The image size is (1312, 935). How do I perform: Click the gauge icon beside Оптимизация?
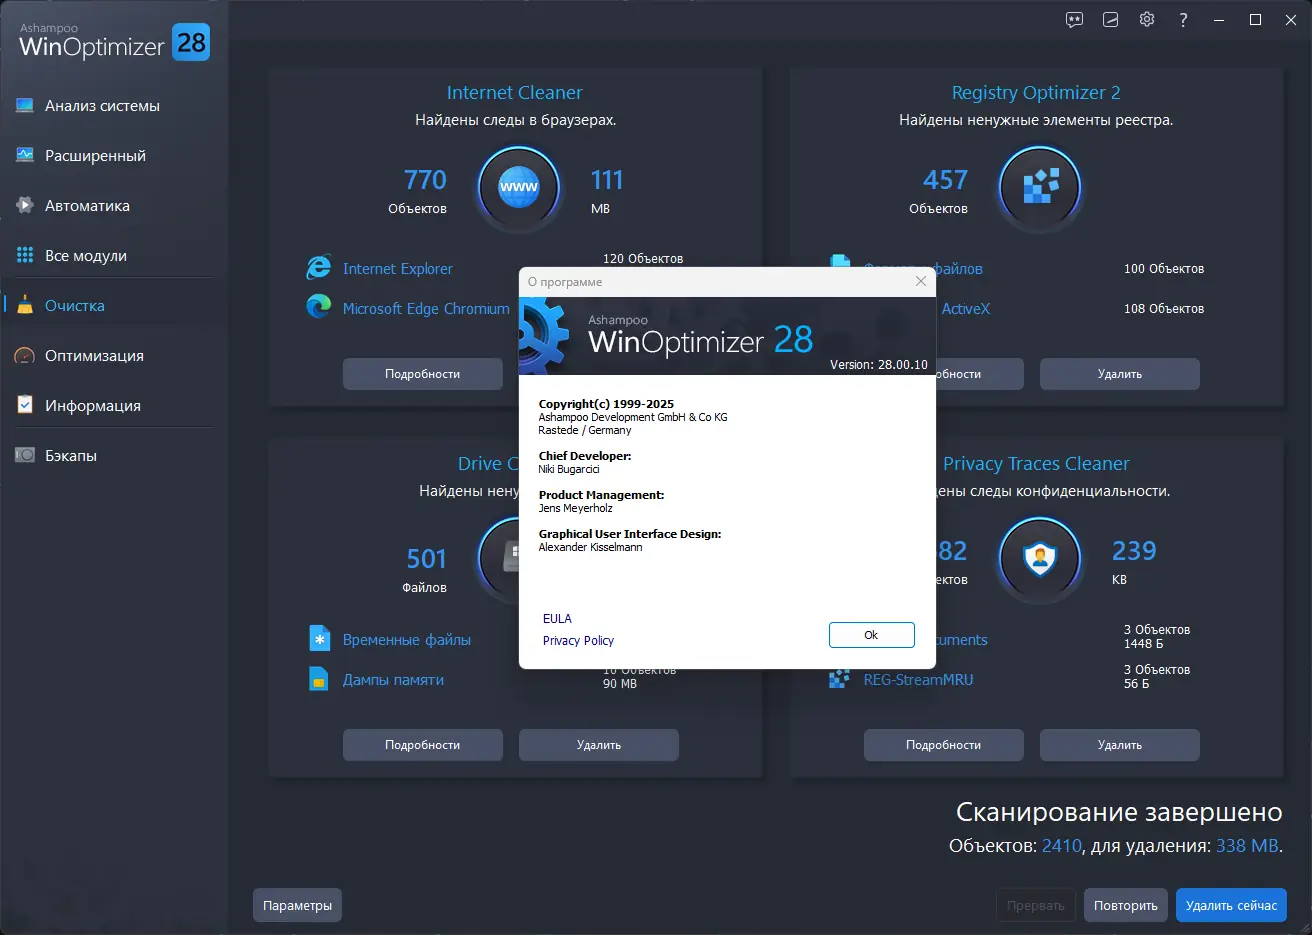pyautogui.click(x=25, y=356)
